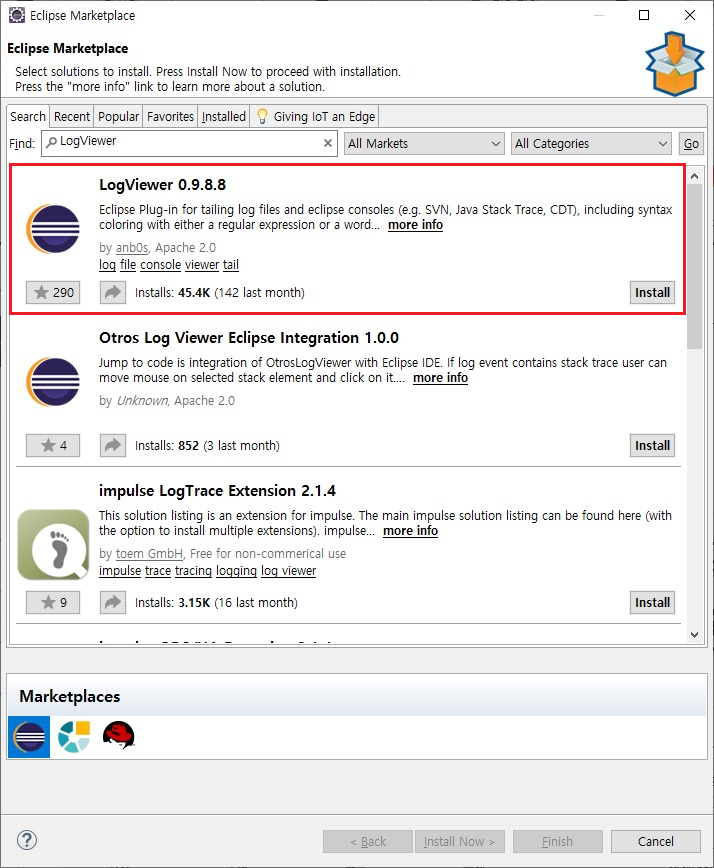
Task: Open the toem GmbH author link
Action: pyautogui.click(x=149, y=554)
